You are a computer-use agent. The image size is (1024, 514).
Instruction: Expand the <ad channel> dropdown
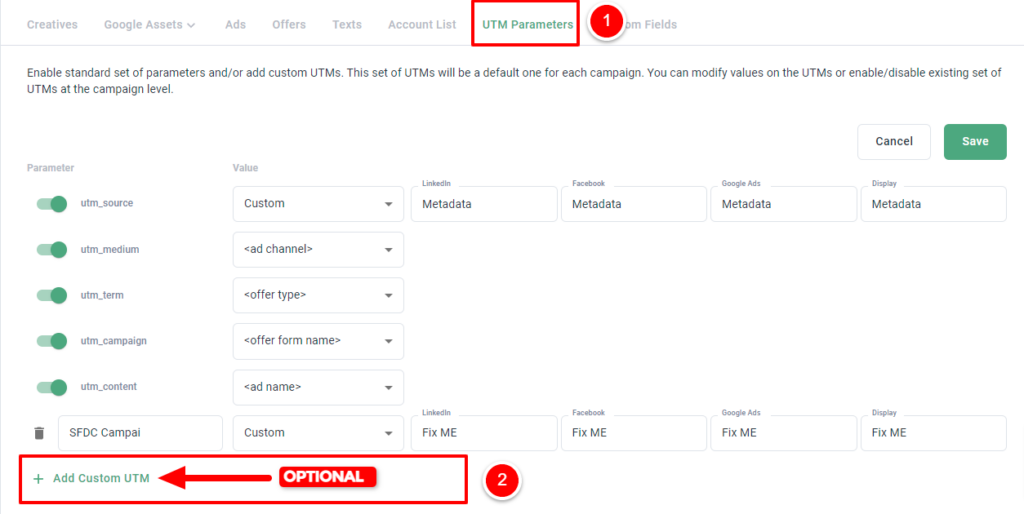point(318,249)
